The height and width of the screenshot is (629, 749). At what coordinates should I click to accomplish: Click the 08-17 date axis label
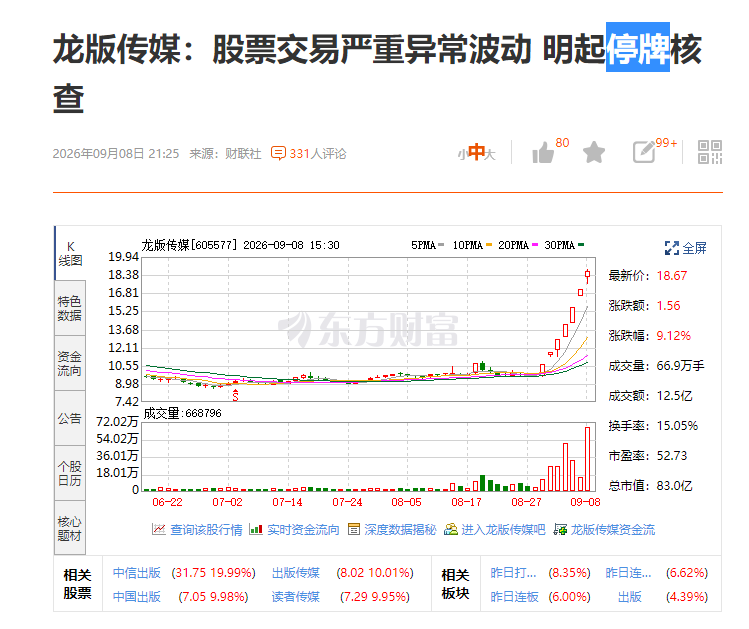(466, 502)
